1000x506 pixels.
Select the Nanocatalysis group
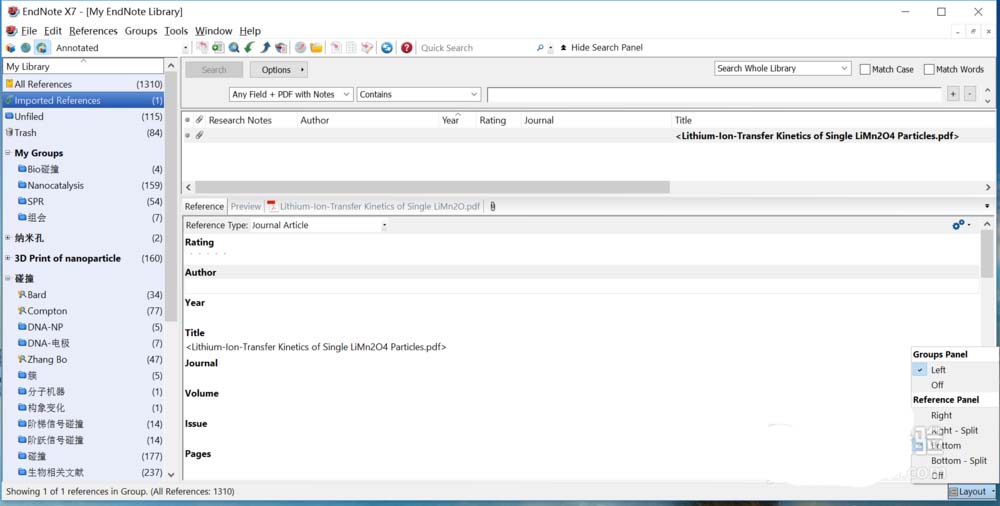[x=55, y=185]
